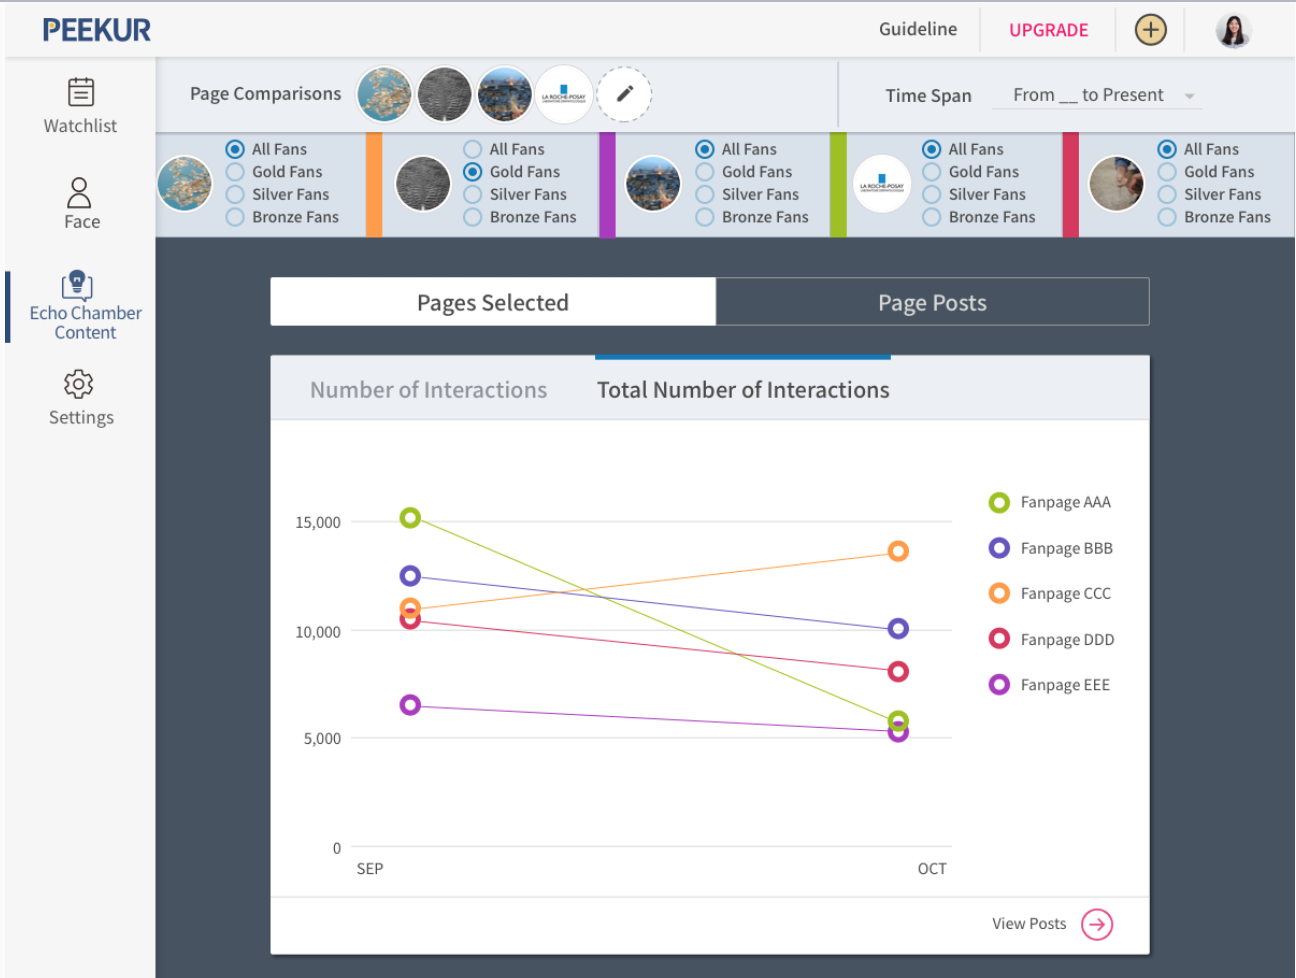Click the first page thumbnail in Page Comparisons
Image resolution: width=1296 pixels, height=978 pixels.
coord(384,95)
